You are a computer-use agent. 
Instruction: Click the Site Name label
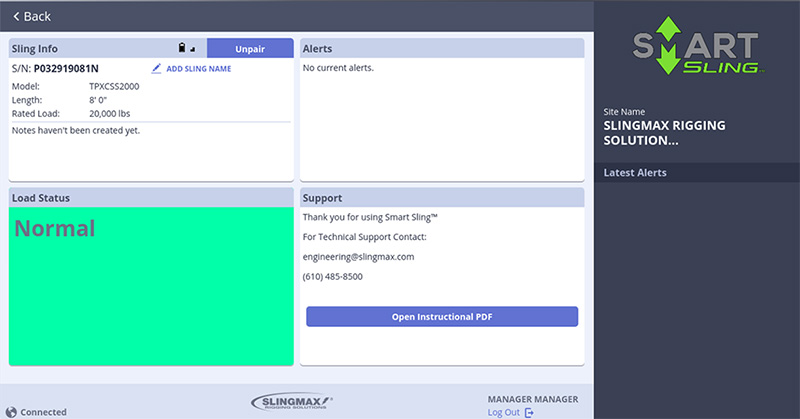(x=624, y=111)
